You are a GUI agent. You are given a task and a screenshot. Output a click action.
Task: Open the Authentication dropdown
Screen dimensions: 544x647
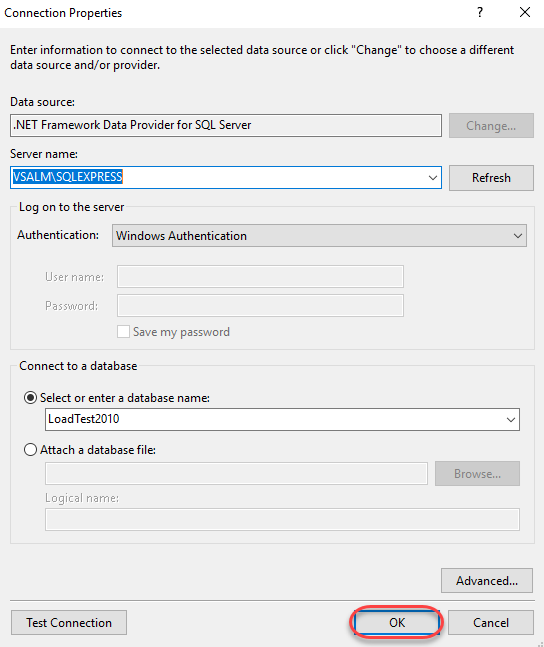pyautogui.click(x=319, y=236)
